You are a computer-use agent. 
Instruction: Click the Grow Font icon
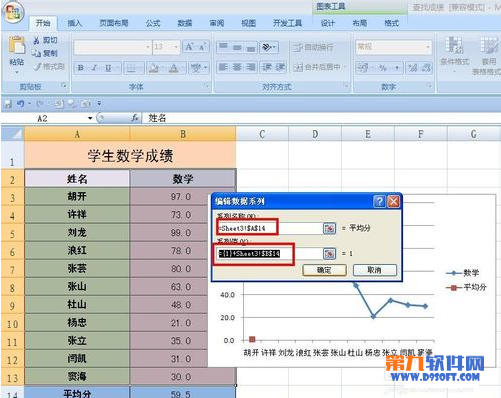point(189,47)
